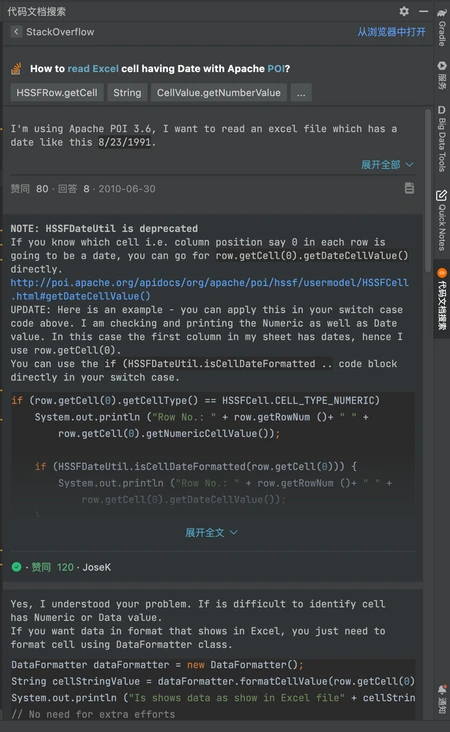The height and width of the screenshot is (732, 450).
Task: Click the 赞同 80 count under question
Action: pos(29,189)
